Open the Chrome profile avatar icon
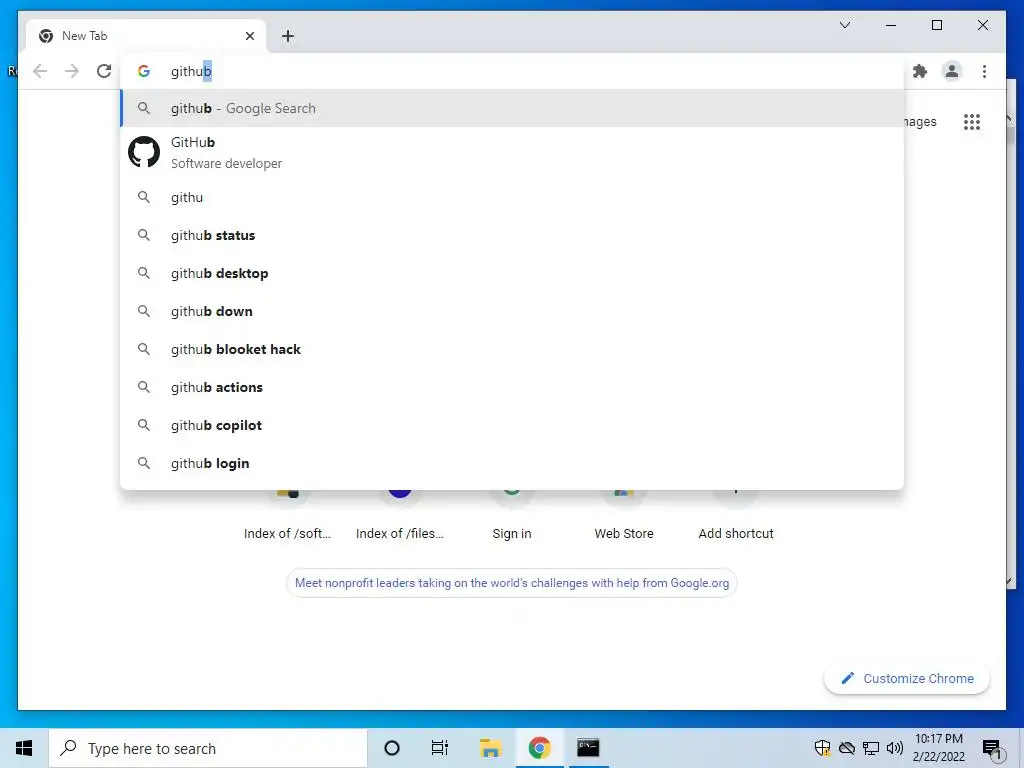The height and width of the screenshot is (768, 1024). tap(952, 71)
